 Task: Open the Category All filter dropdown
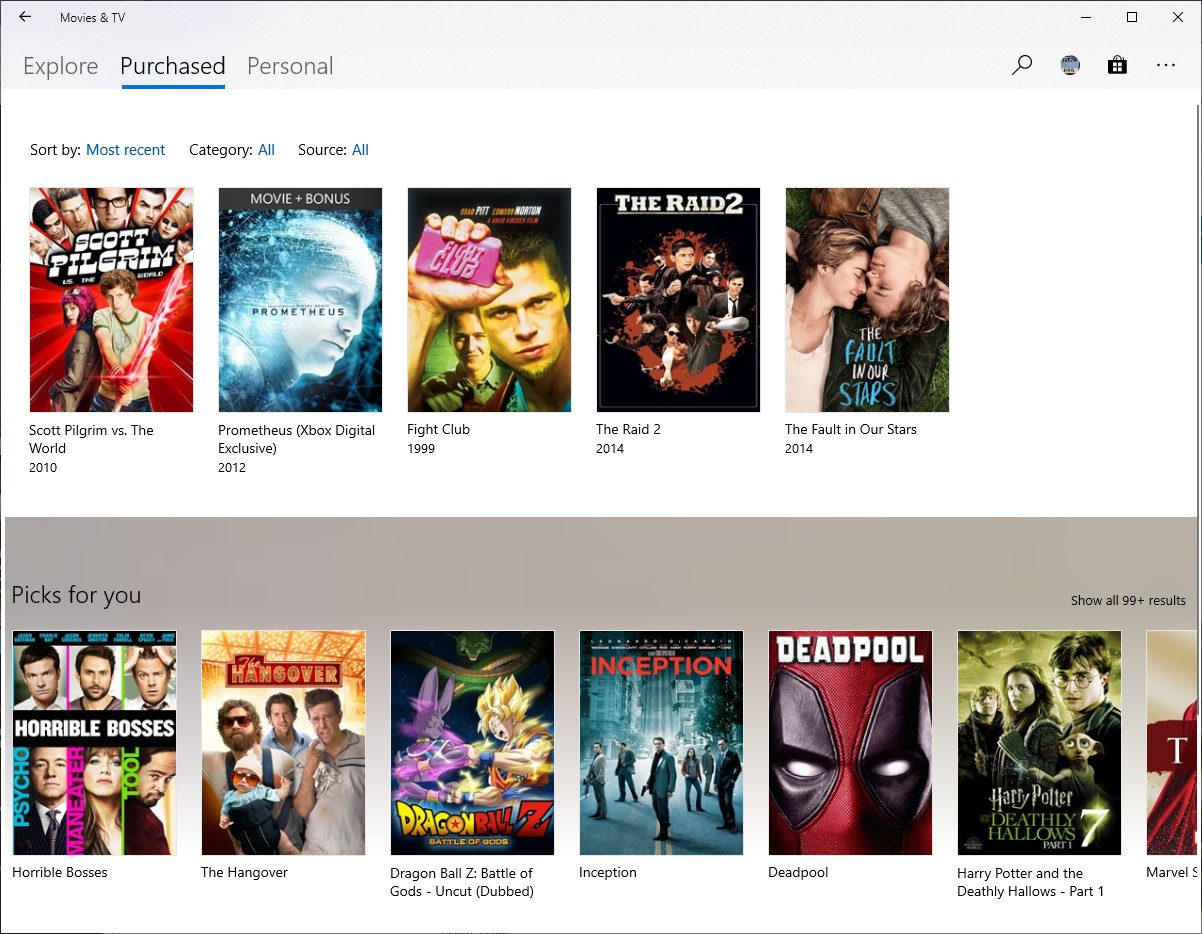tap(266, 150)
